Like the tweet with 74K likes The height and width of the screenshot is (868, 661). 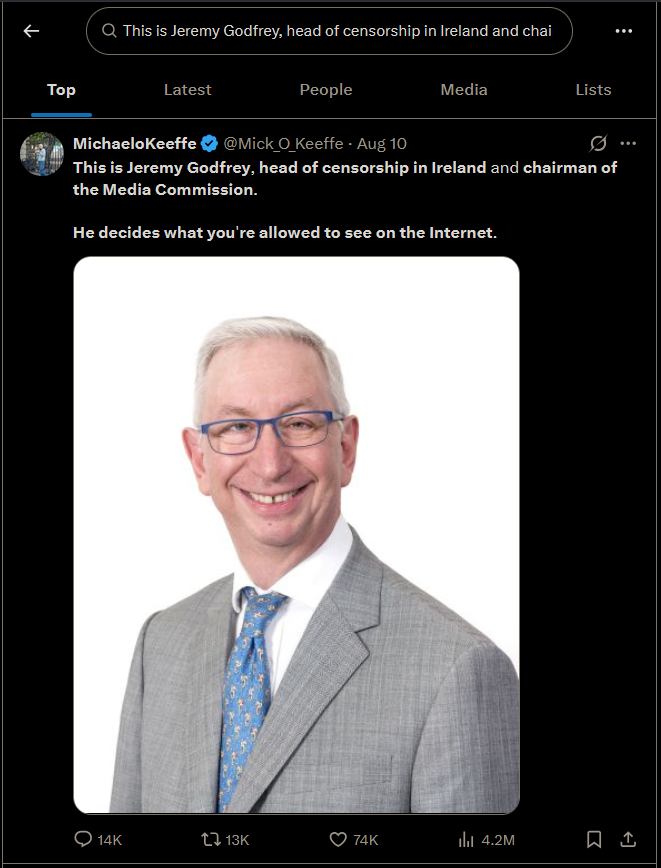pos(354,840)
